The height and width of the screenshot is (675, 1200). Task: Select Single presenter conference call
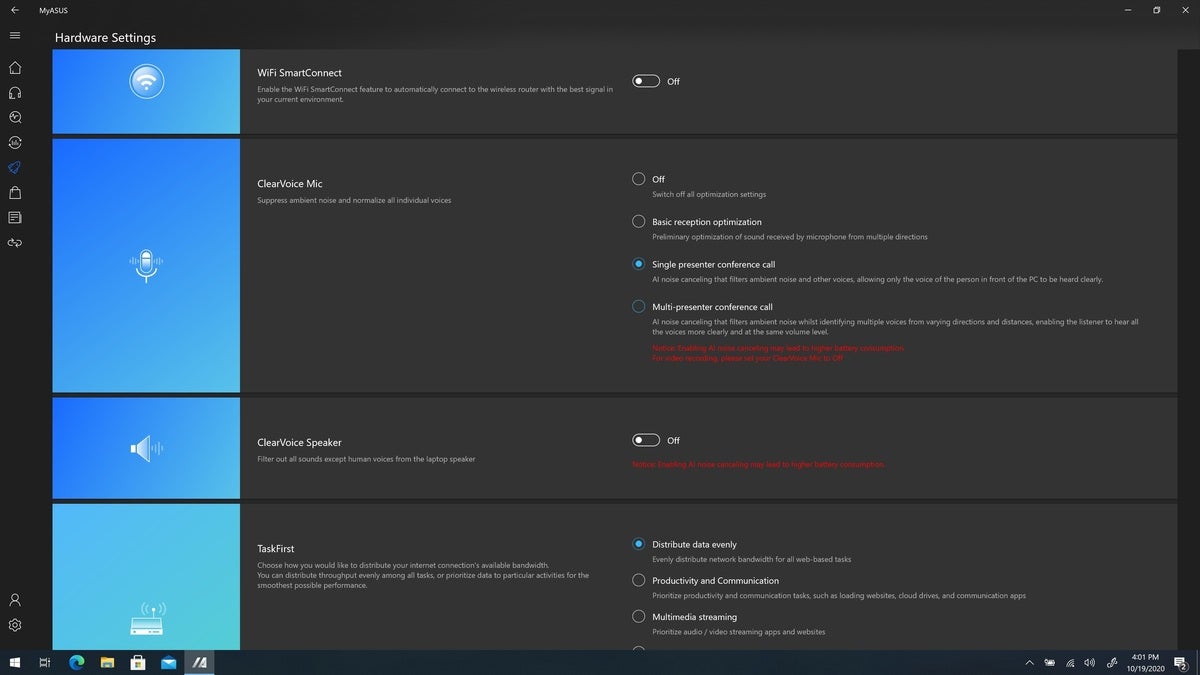click(x=638, y=264)
